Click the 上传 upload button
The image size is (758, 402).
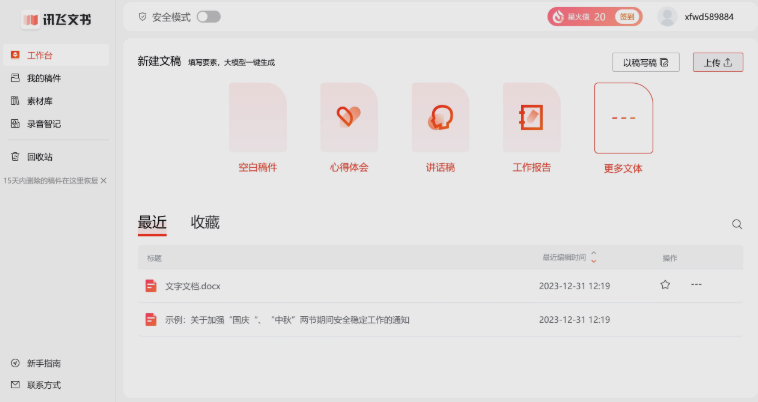click(718, 62)
